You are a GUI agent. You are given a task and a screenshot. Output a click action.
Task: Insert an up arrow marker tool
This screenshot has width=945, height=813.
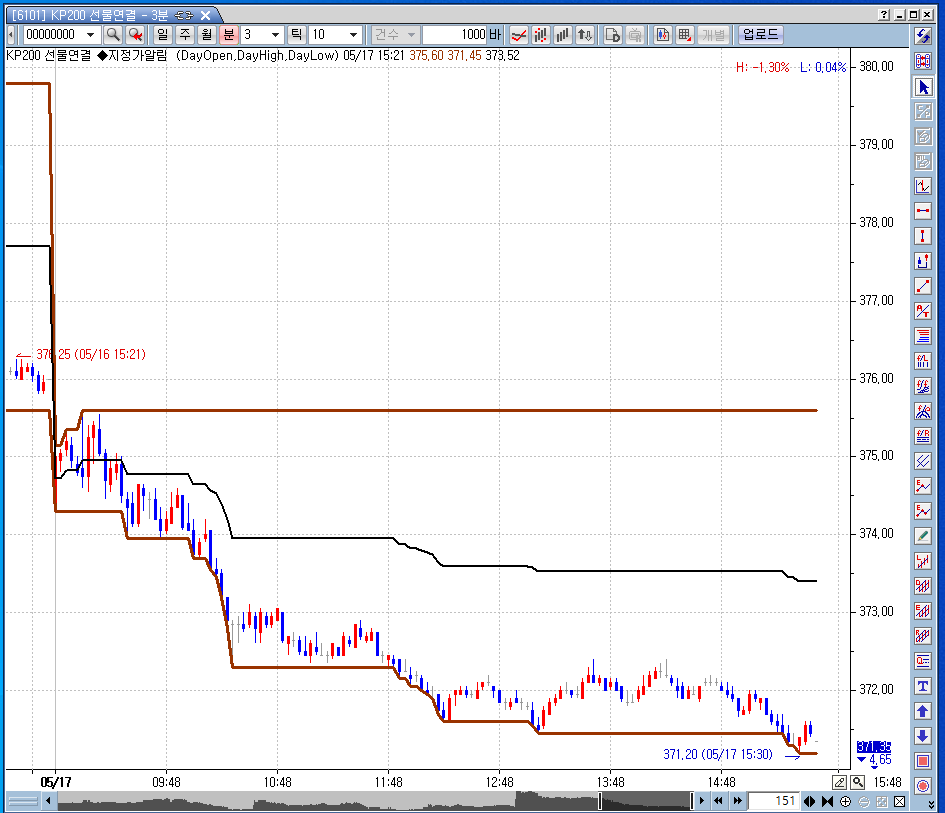pos(923,712)
